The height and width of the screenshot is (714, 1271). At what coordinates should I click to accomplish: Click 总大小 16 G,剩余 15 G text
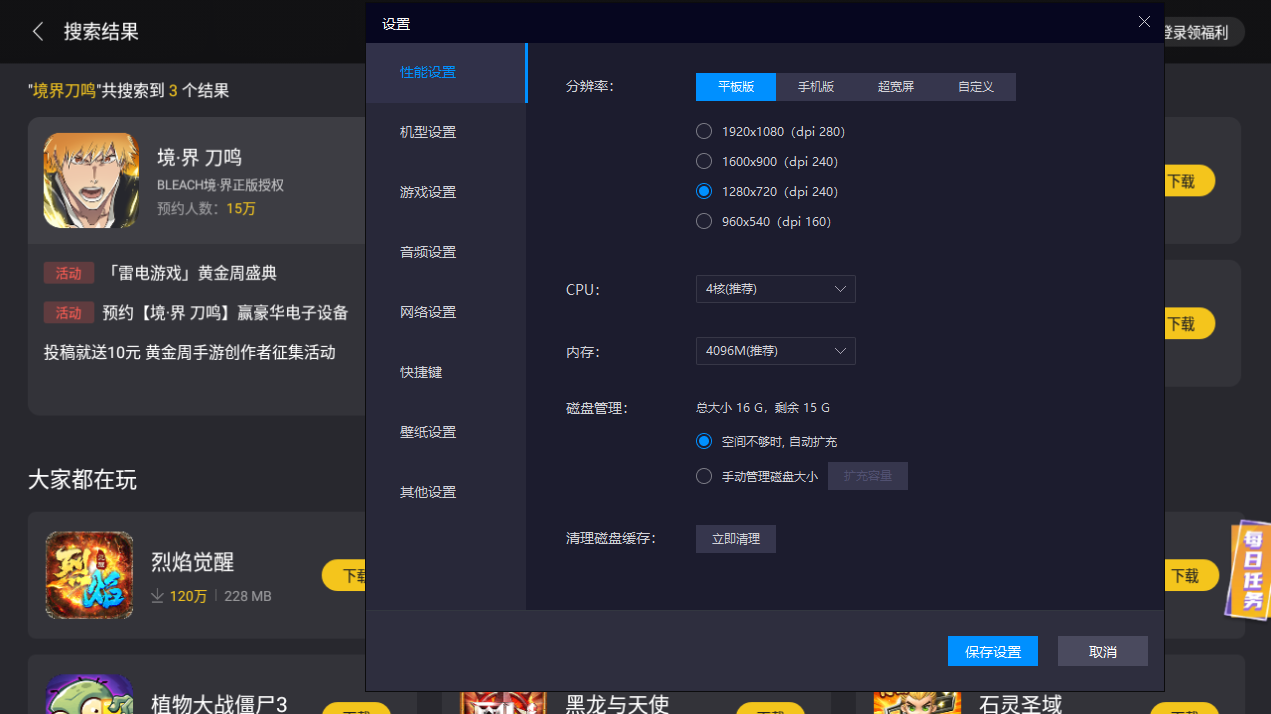pyautogui.click(x=763, y=408)
